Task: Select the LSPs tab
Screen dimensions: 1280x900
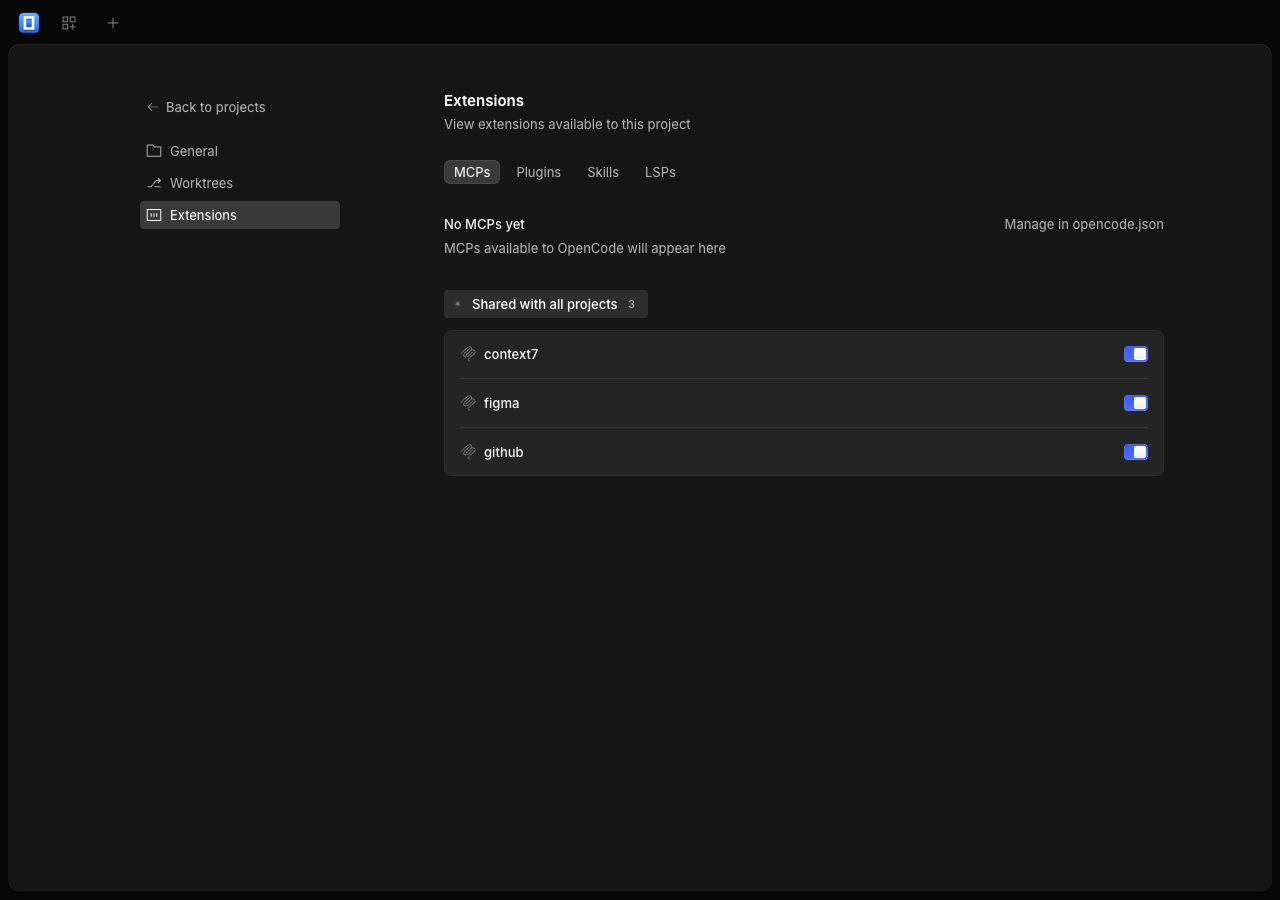Action: 660,172
